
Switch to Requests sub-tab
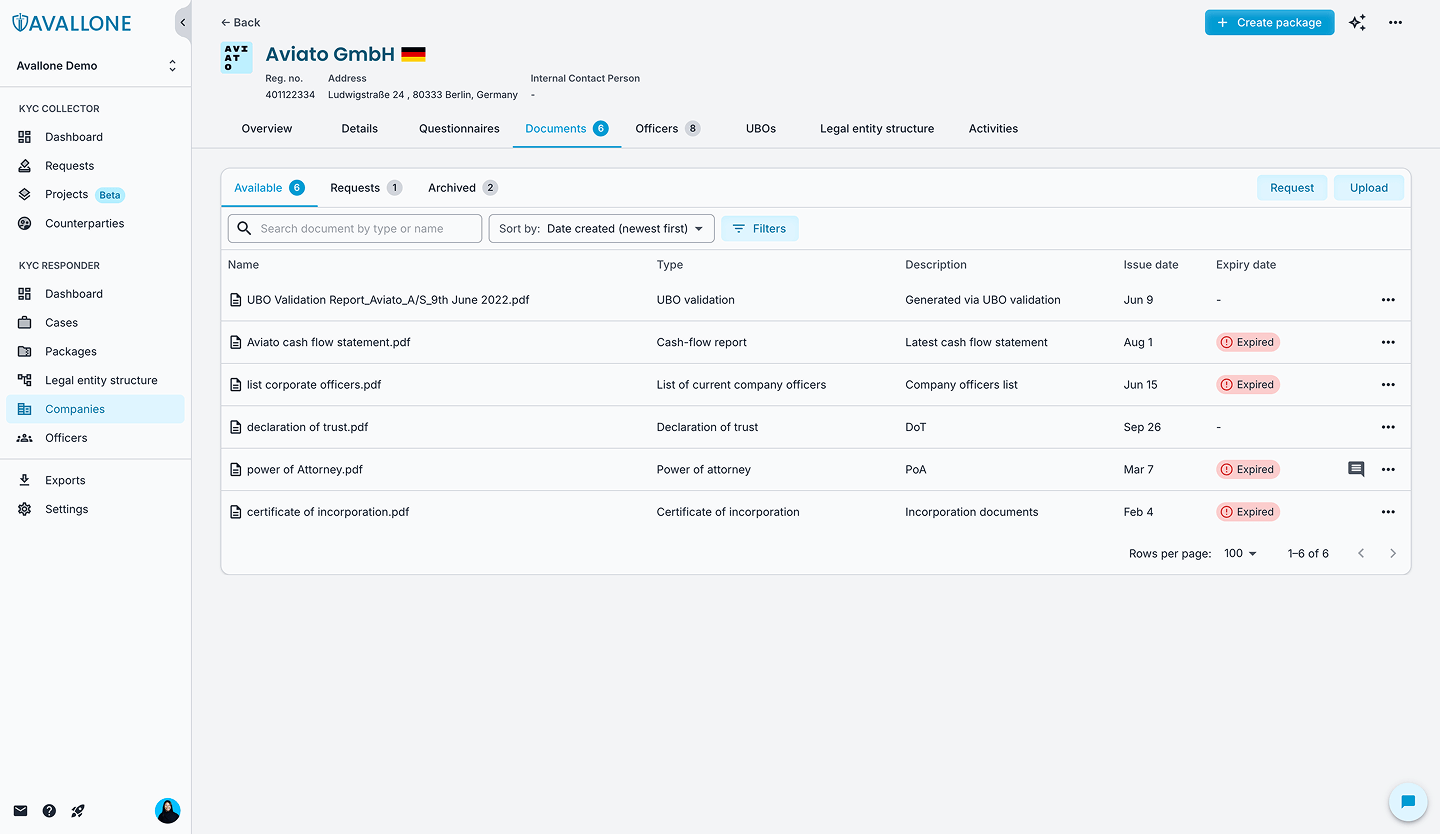366,188
